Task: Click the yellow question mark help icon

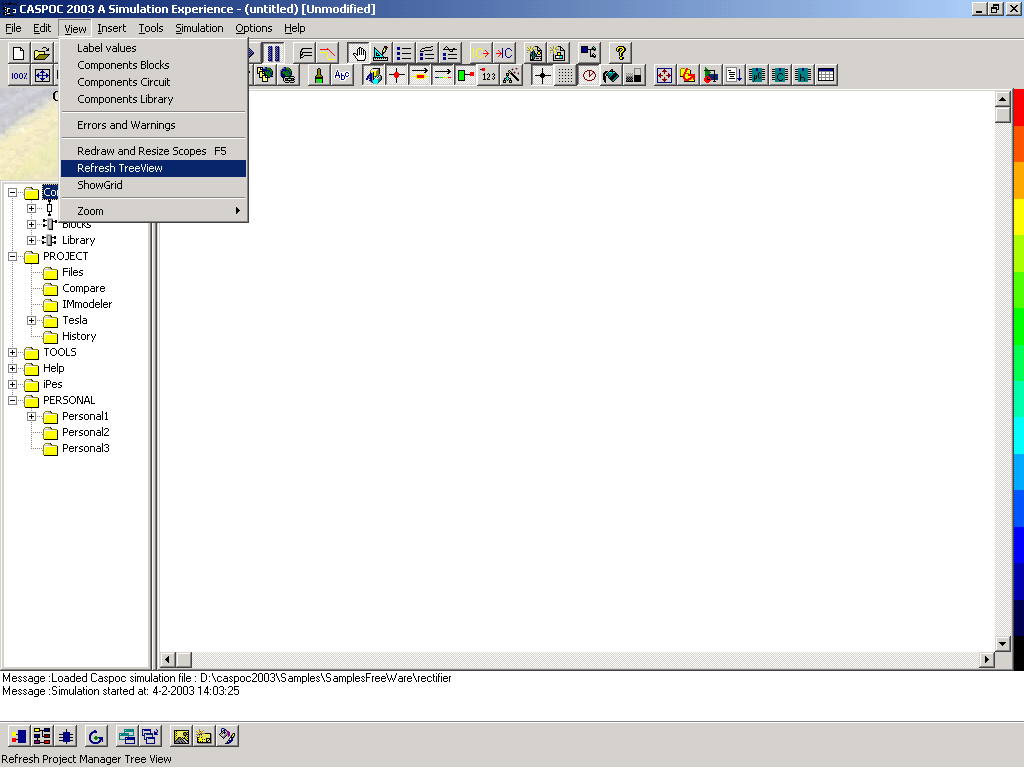Action: [620, 53]
